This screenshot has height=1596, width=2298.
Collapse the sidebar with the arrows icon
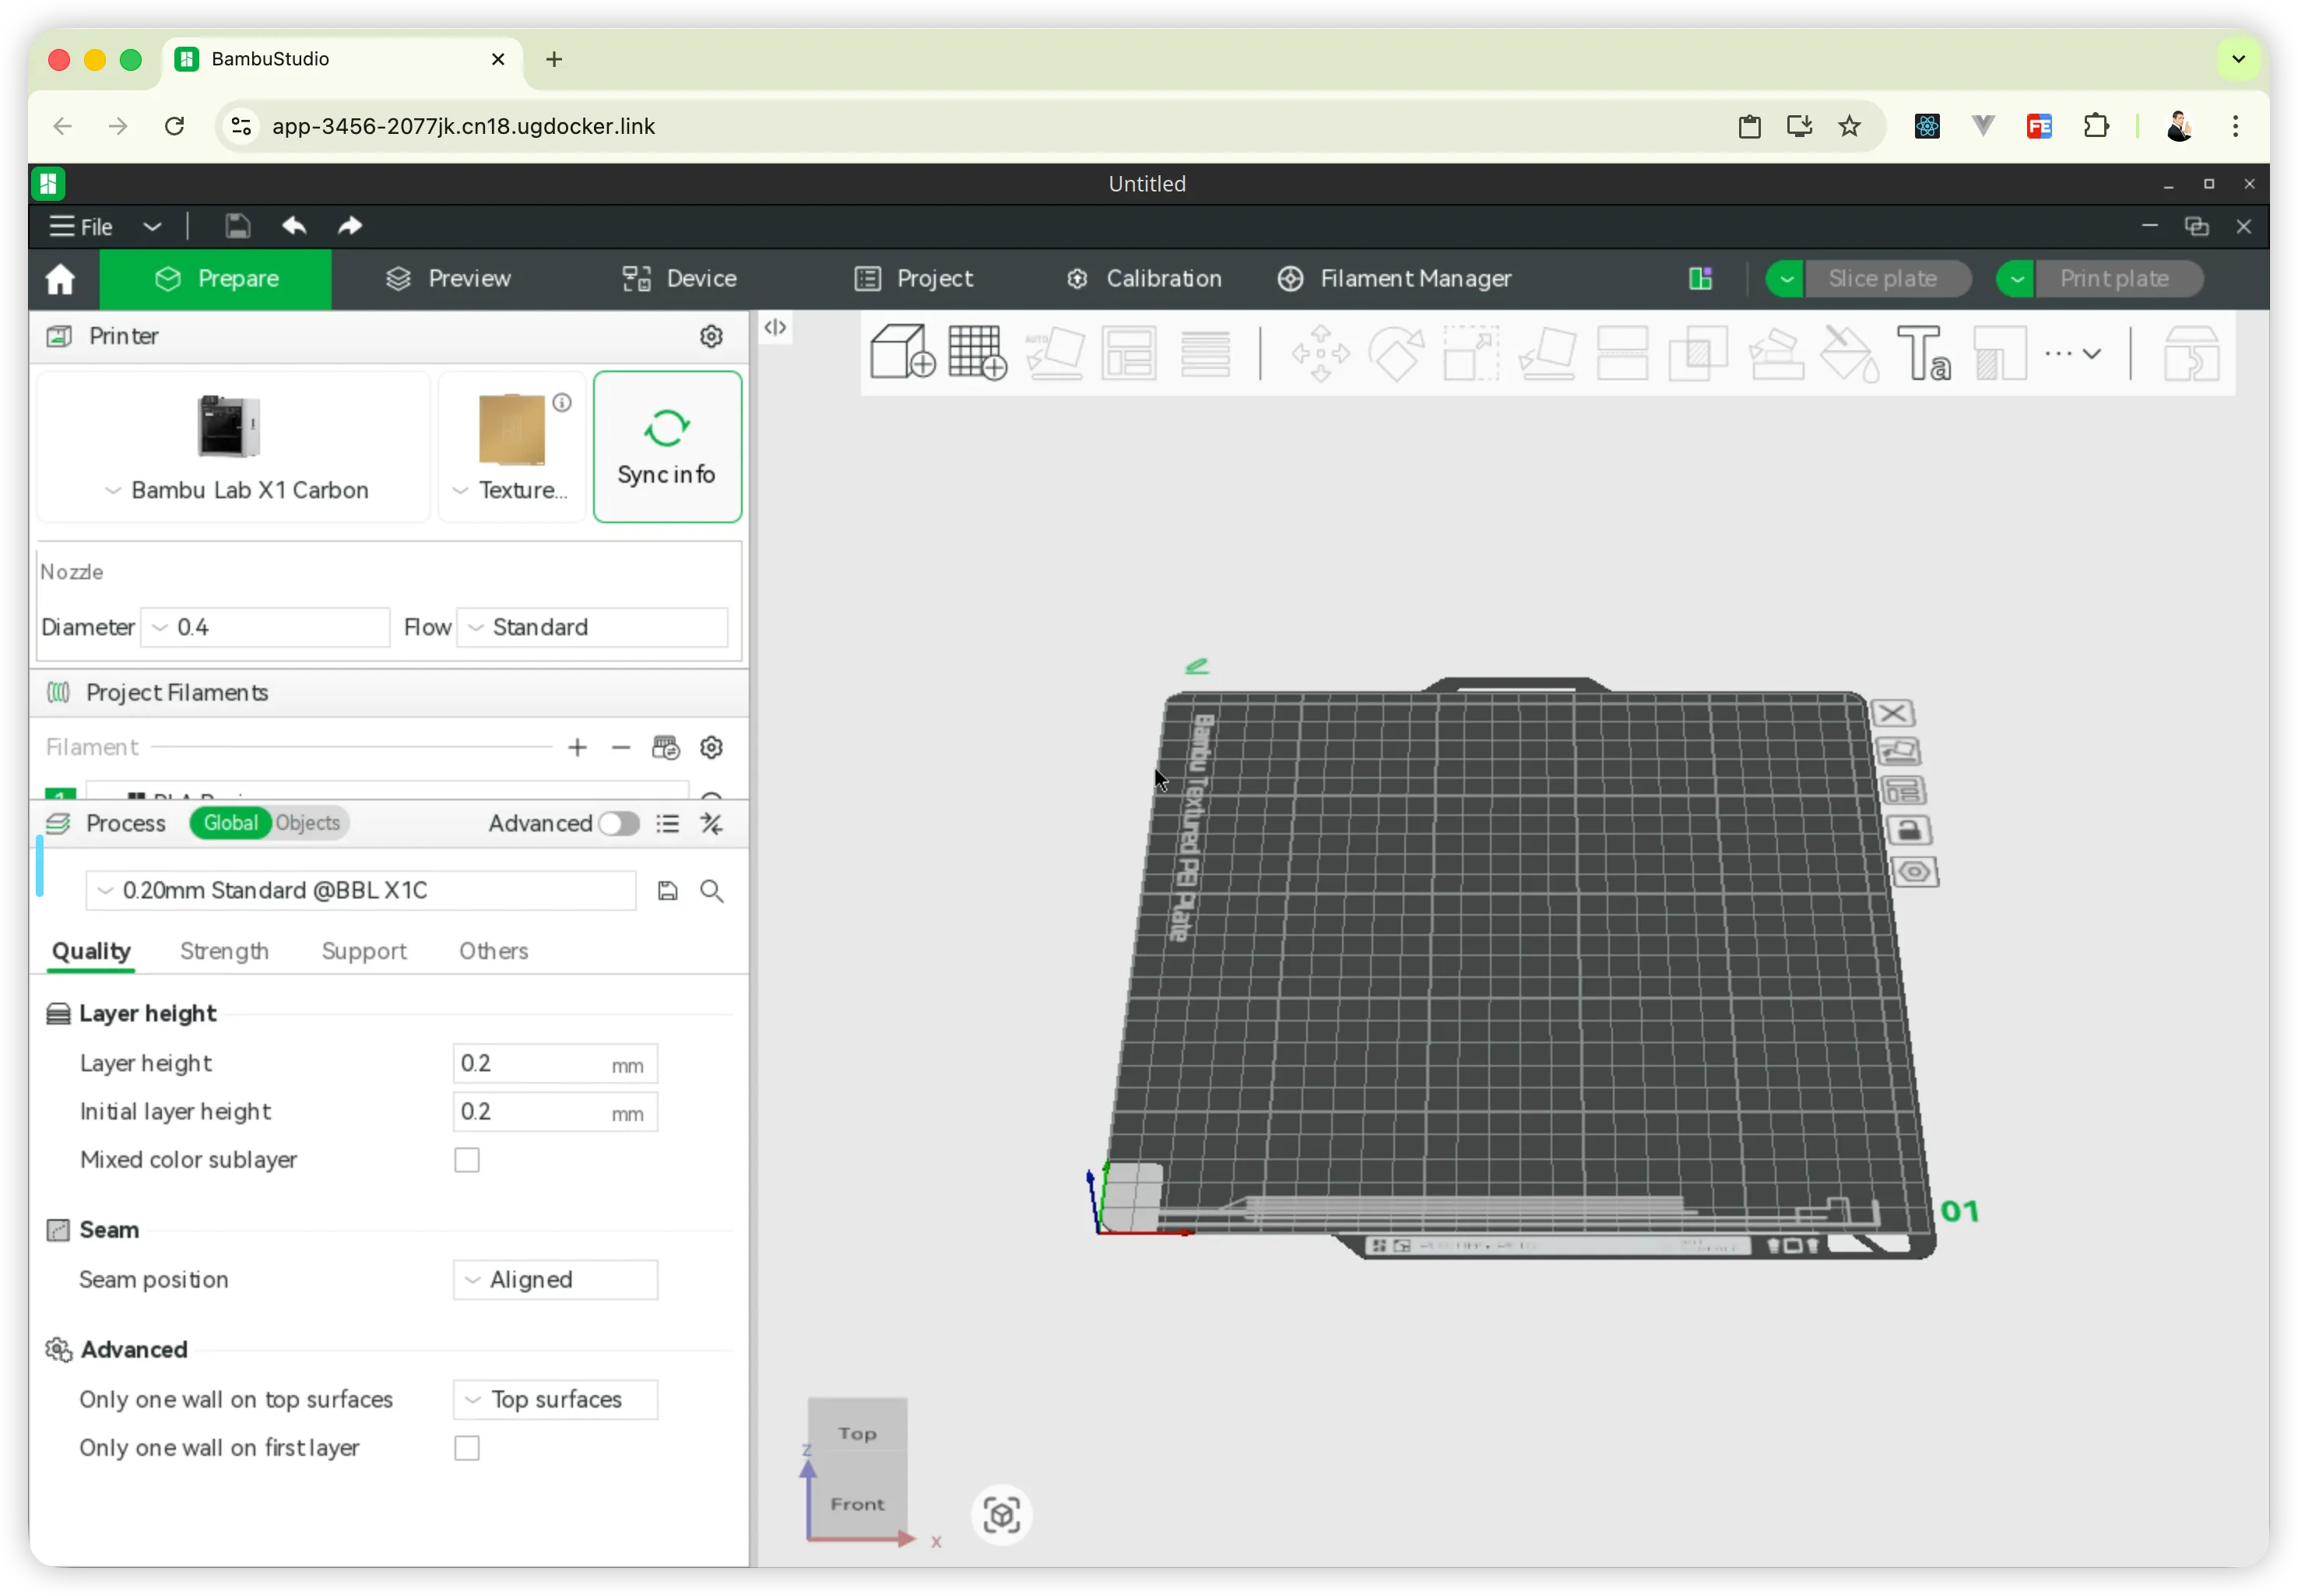click(x=775, y=327)
